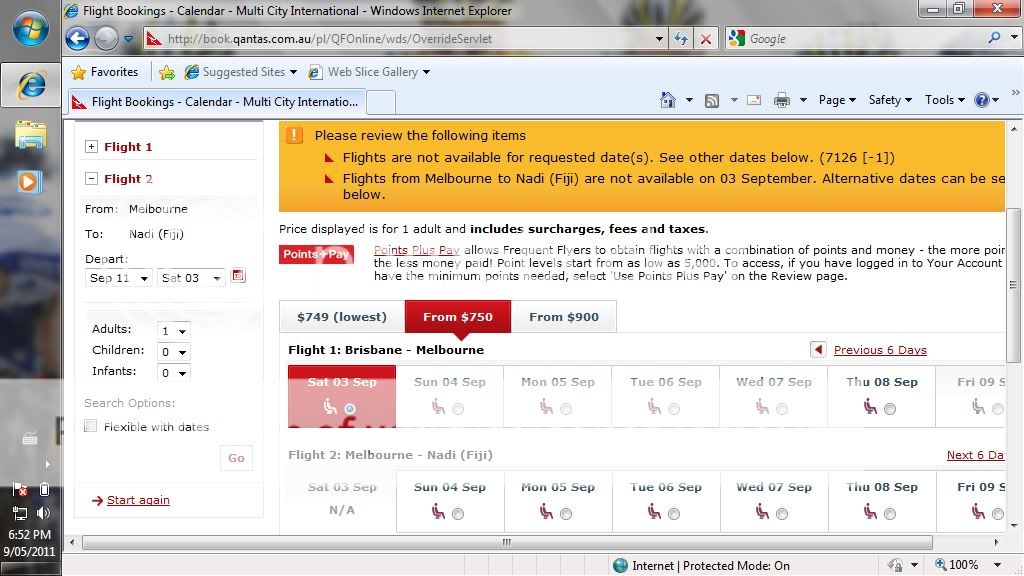
Task: Click the search magnifier icon in Google box
Action: [994, 38]
